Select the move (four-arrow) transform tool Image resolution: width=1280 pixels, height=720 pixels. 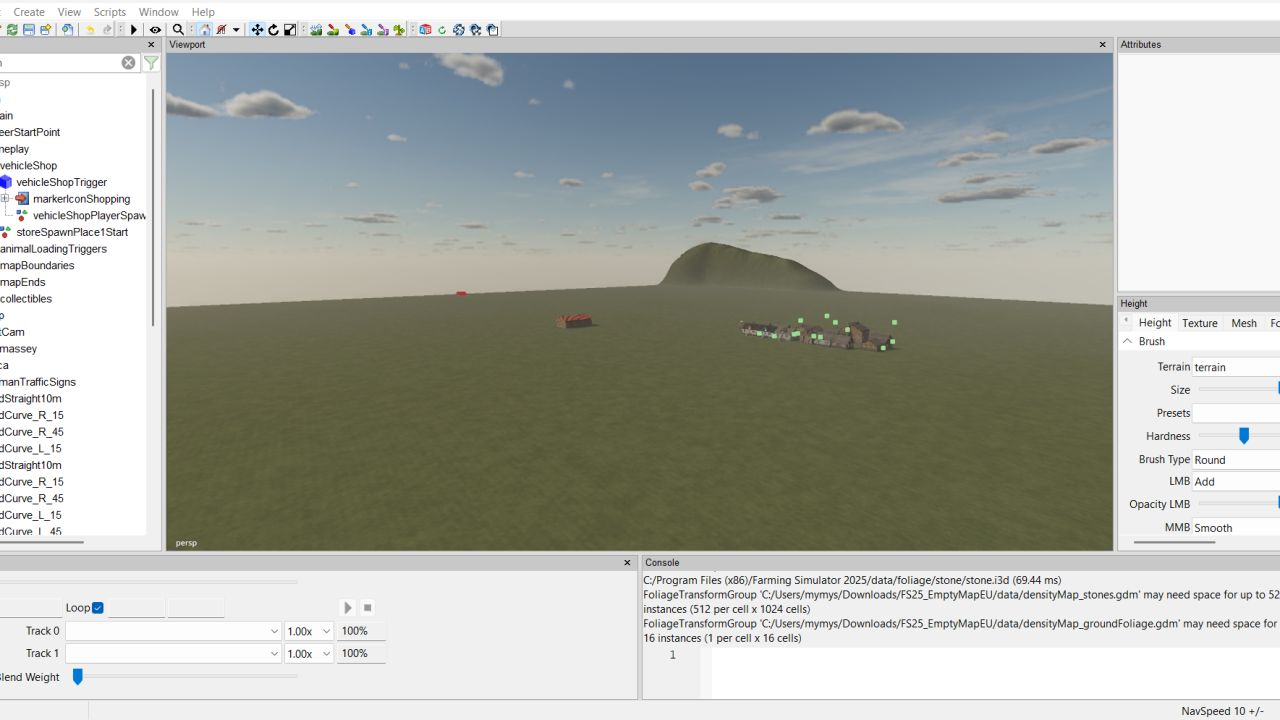click(257, 30)
